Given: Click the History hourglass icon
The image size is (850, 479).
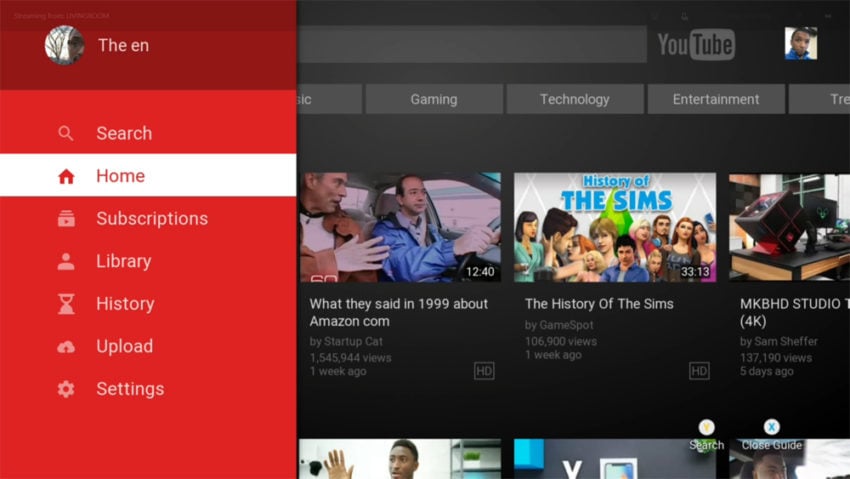Looking at the screenshot, I should [66, 304].
